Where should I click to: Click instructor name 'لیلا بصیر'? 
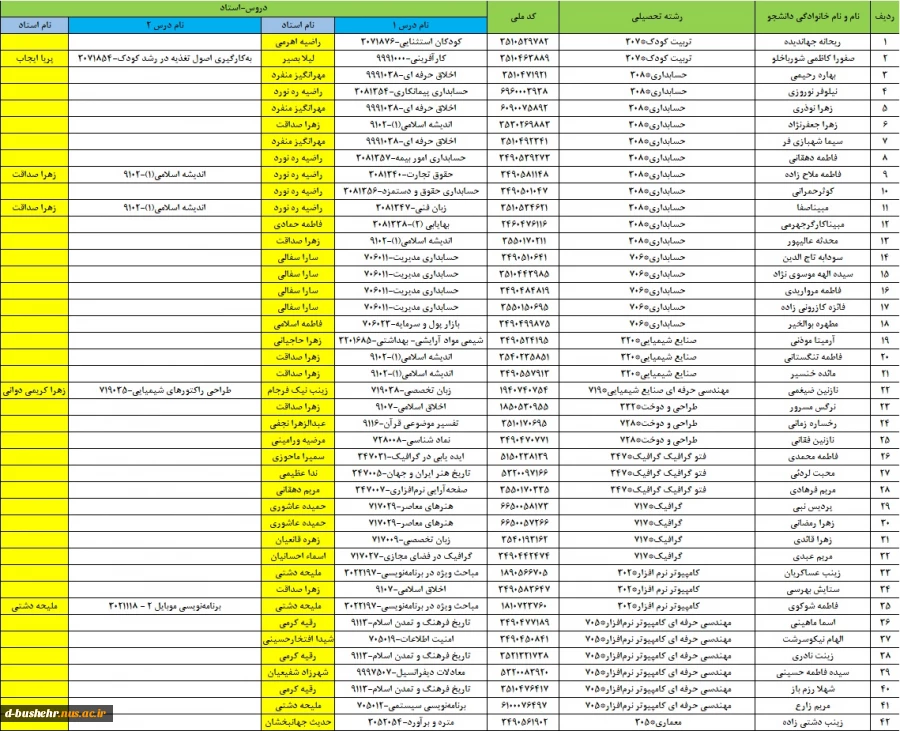point(298,59)
